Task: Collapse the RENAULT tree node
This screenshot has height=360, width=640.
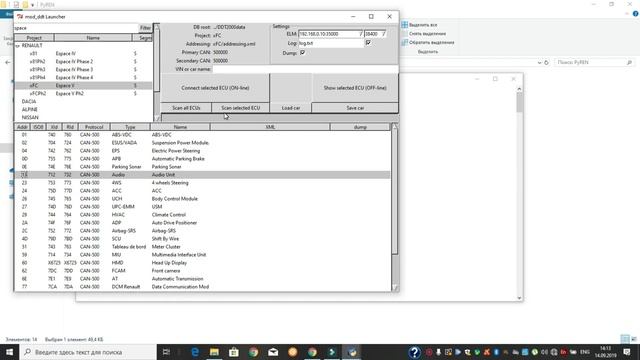Action: 18,46
